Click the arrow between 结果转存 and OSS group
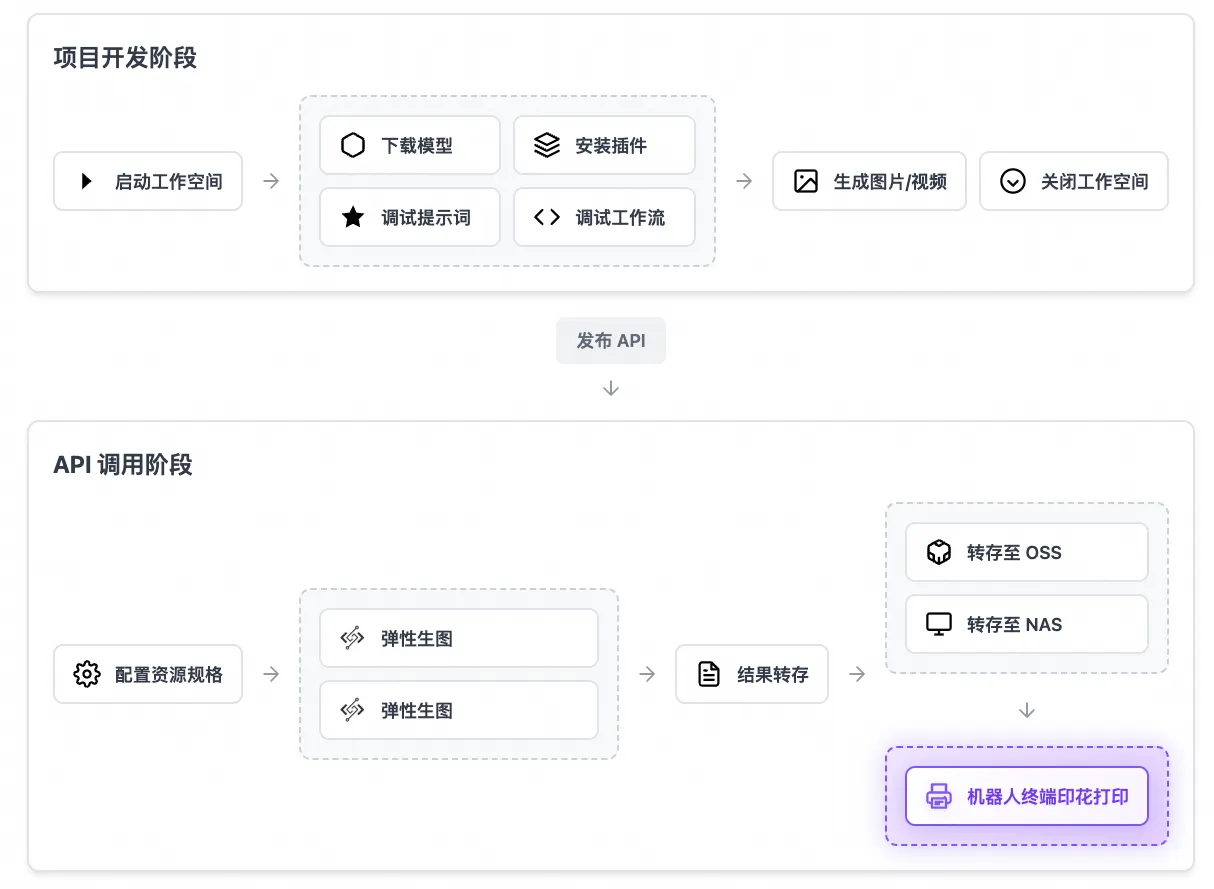The height and width of the screenshot is (889, 1214). (x=857, y=674)
